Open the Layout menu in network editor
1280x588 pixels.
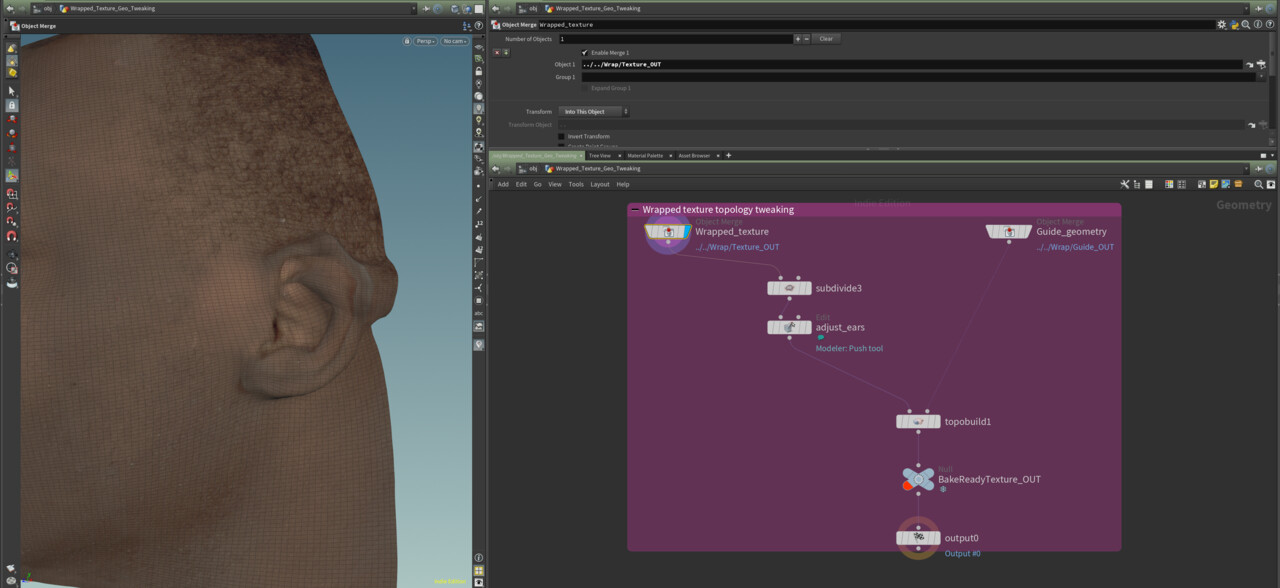[x=600, y=184]
